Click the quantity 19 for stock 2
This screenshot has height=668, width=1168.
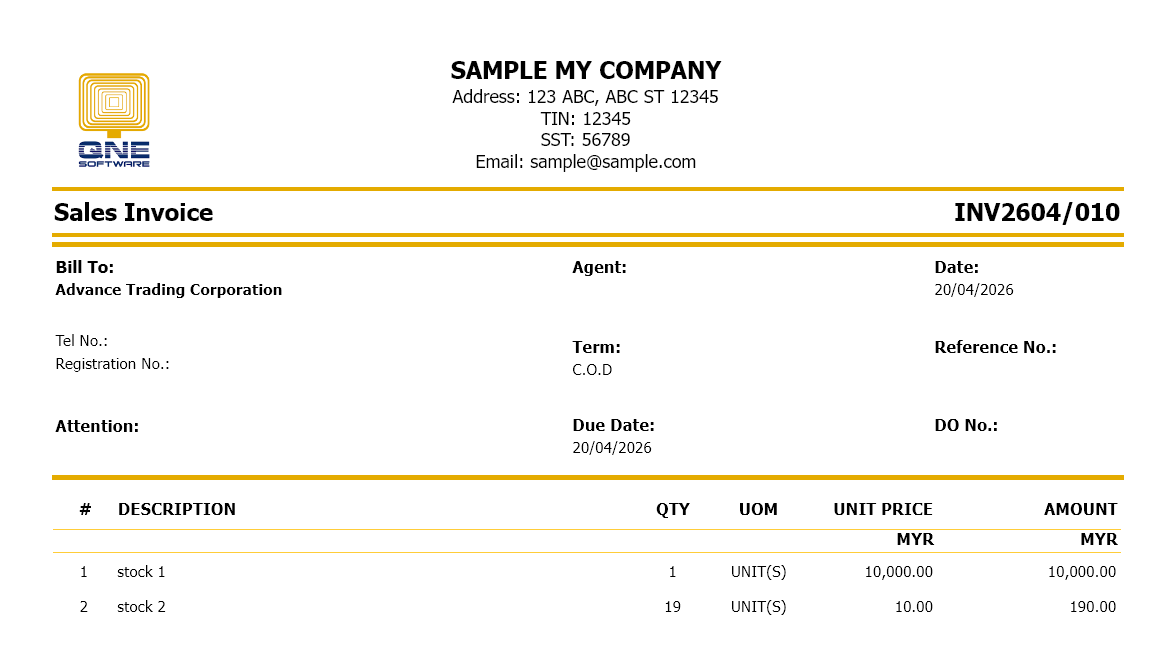(672, 607)
